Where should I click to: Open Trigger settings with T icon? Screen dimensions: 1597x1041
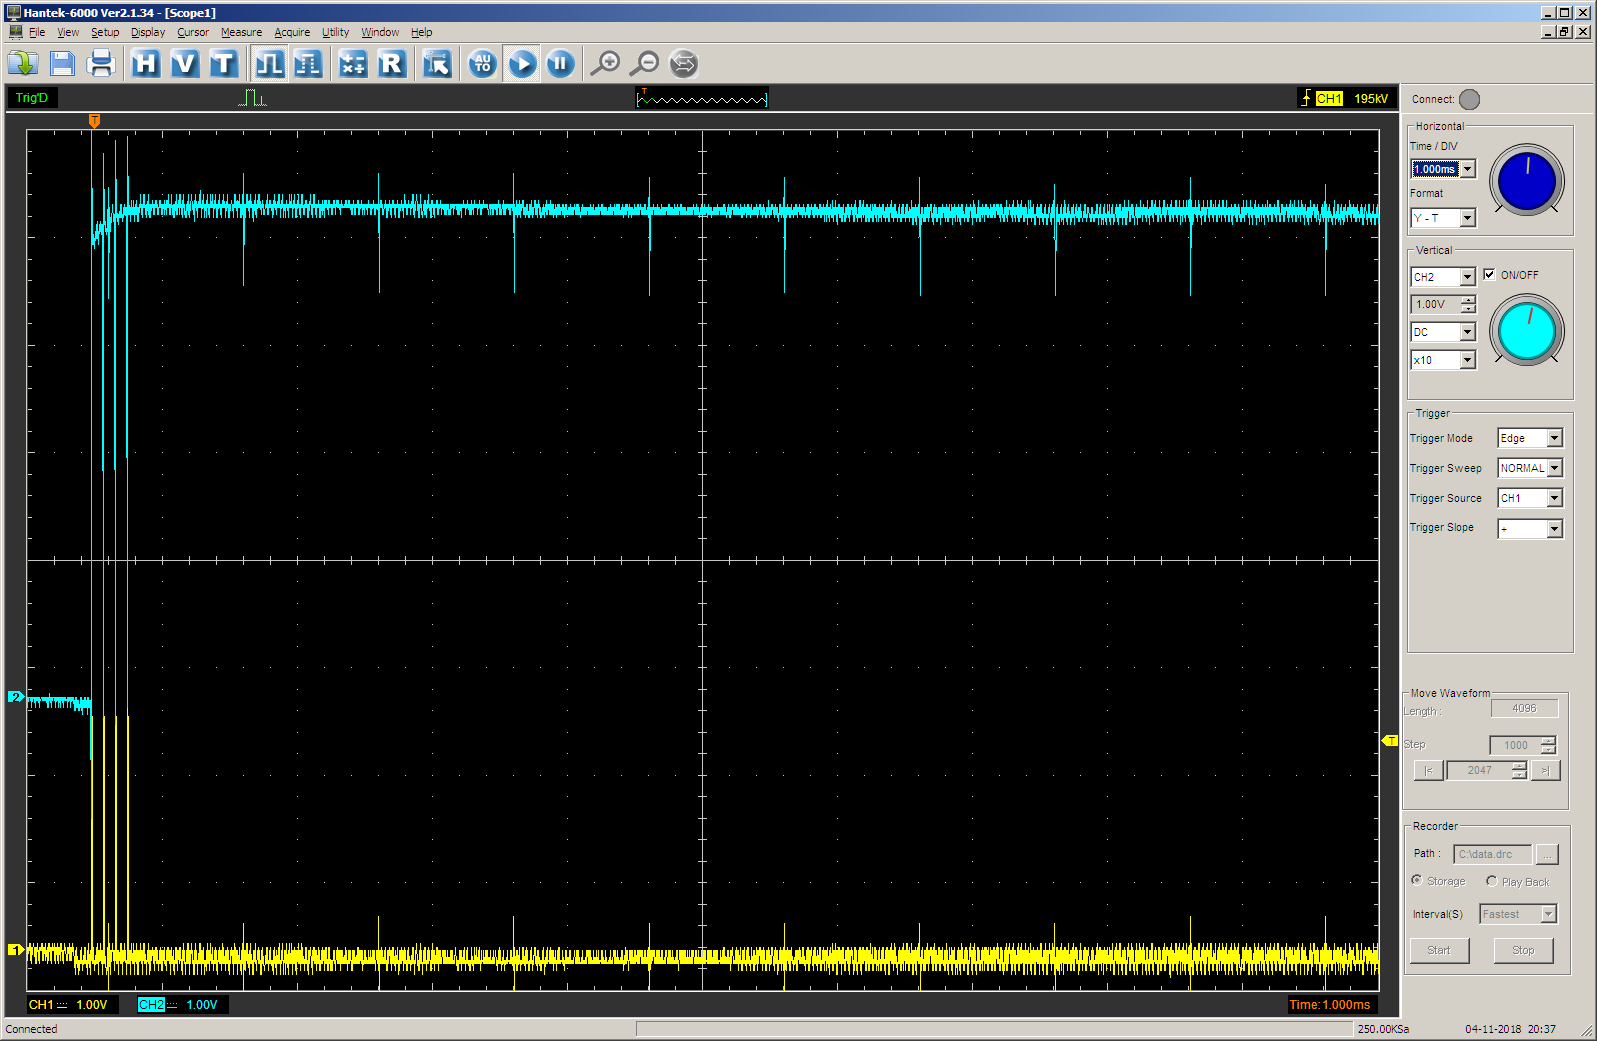pos(224,64)
